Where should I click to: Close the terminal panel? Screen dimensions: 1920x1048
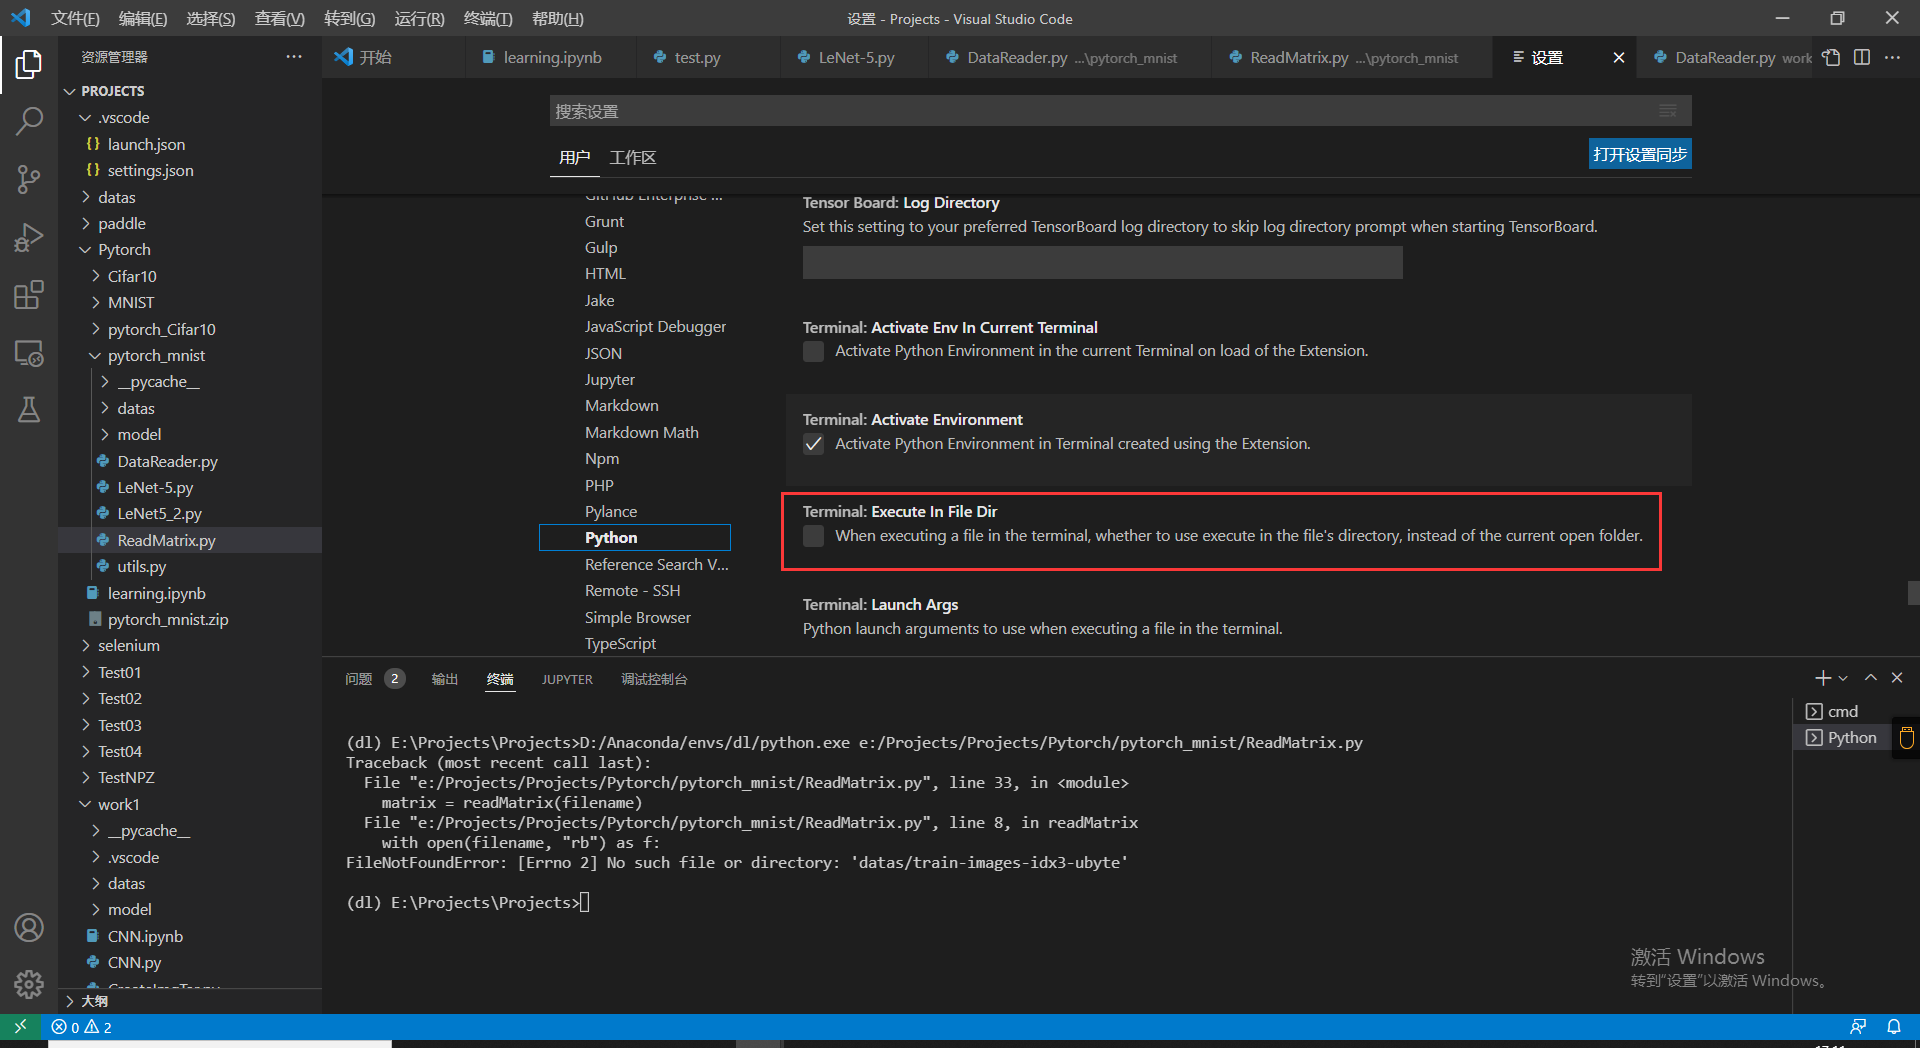click(1897, 678)
